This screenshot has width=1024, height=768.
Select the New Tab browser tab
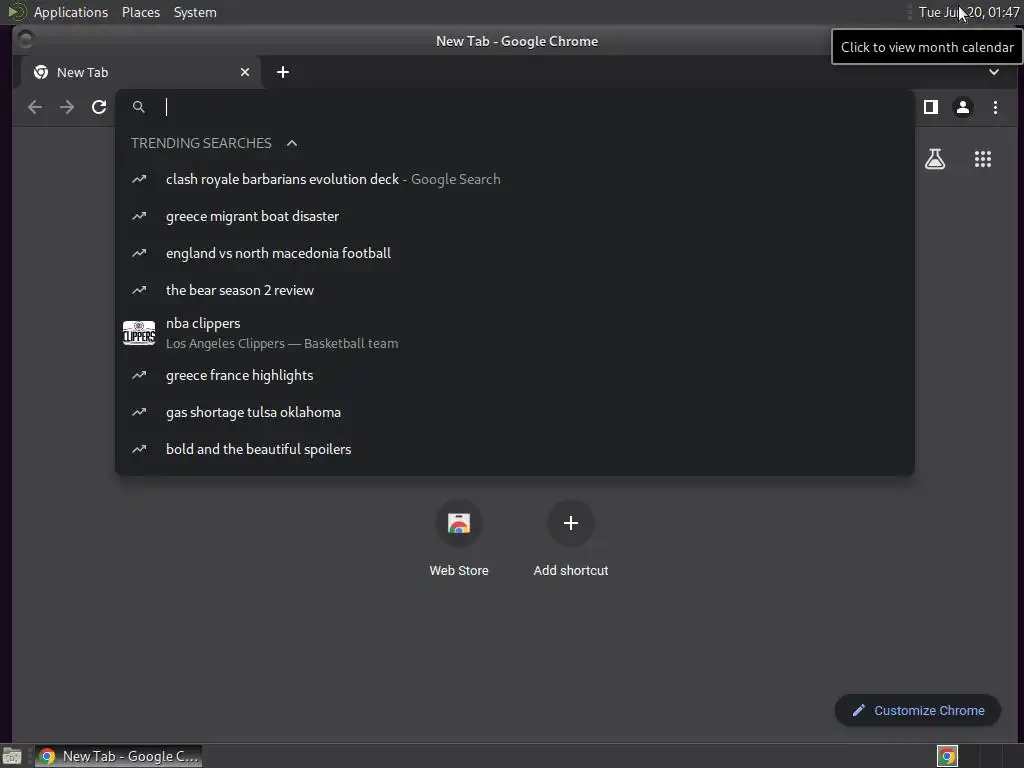click(141, 72)
